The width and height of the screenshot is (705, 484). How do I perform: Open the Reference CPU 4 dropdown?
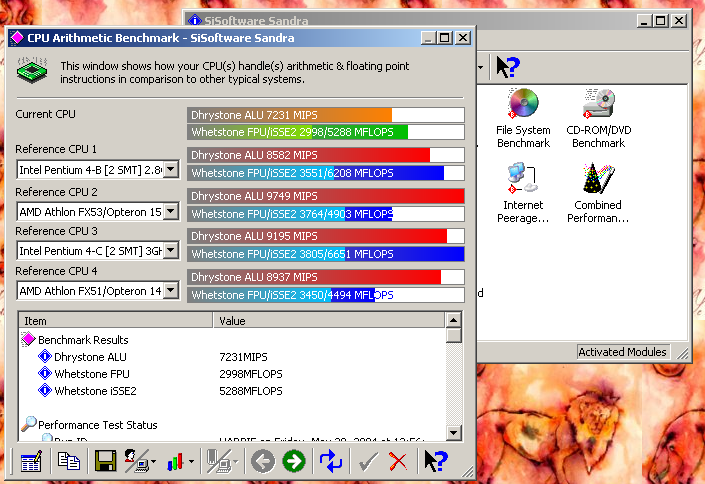[x=170, y=290]
